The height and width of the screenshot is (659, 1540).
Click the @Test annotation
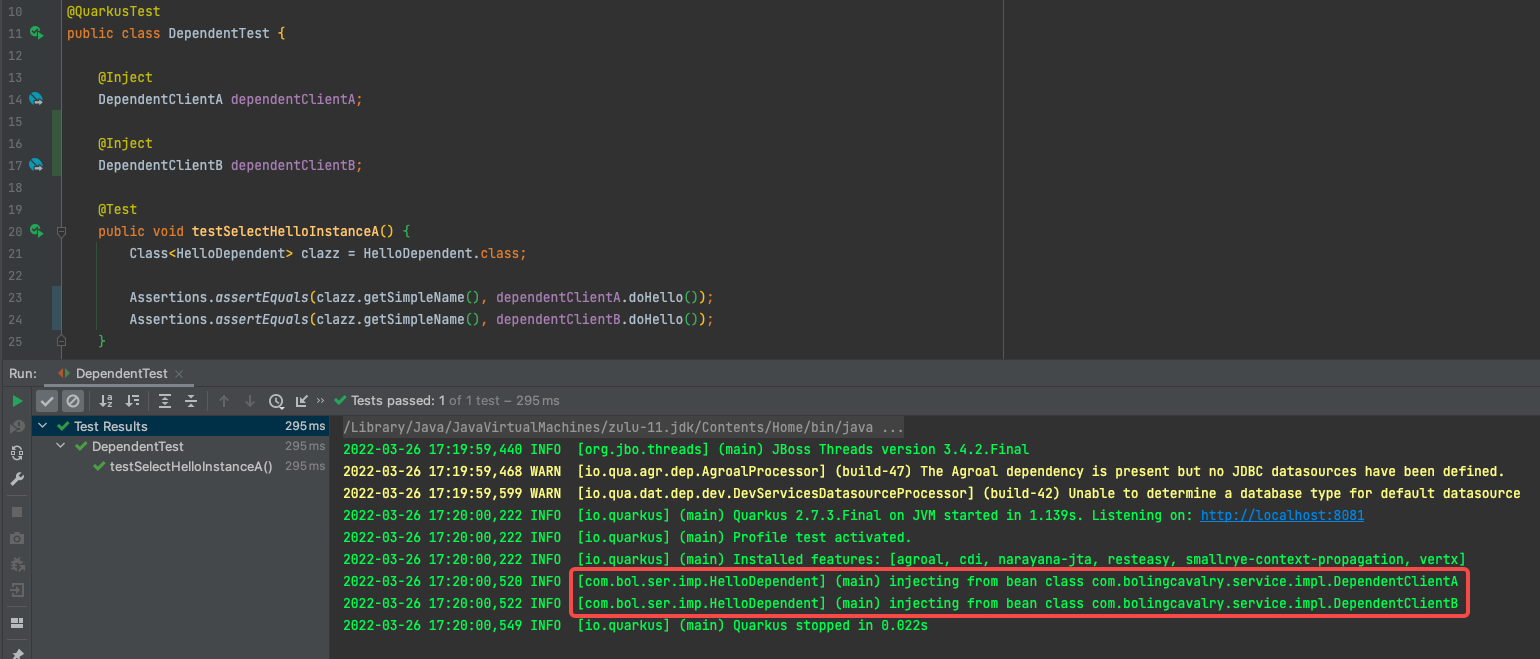pos(118,209)
